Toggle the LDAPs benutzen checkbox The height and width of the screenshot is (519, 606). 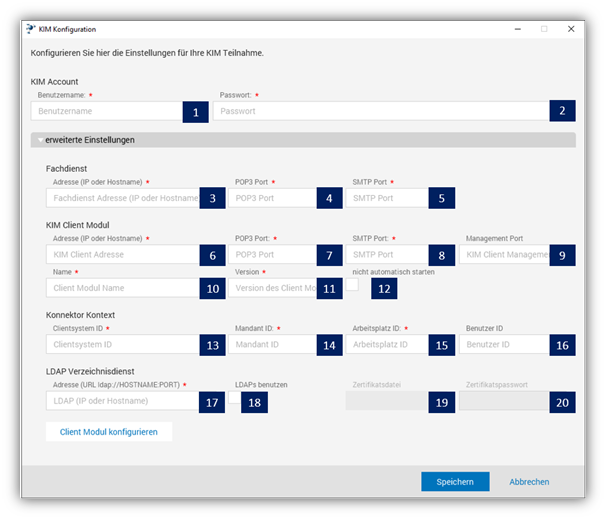point(234,397)
